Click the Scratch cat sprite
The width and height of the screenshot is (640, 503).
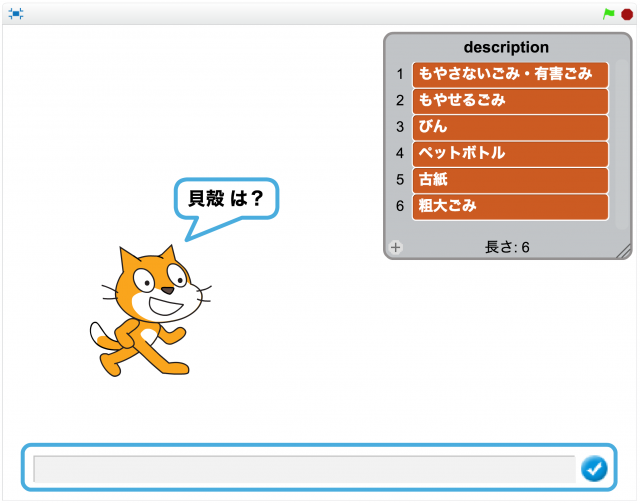pyautogui.click(x=149, y=311)
